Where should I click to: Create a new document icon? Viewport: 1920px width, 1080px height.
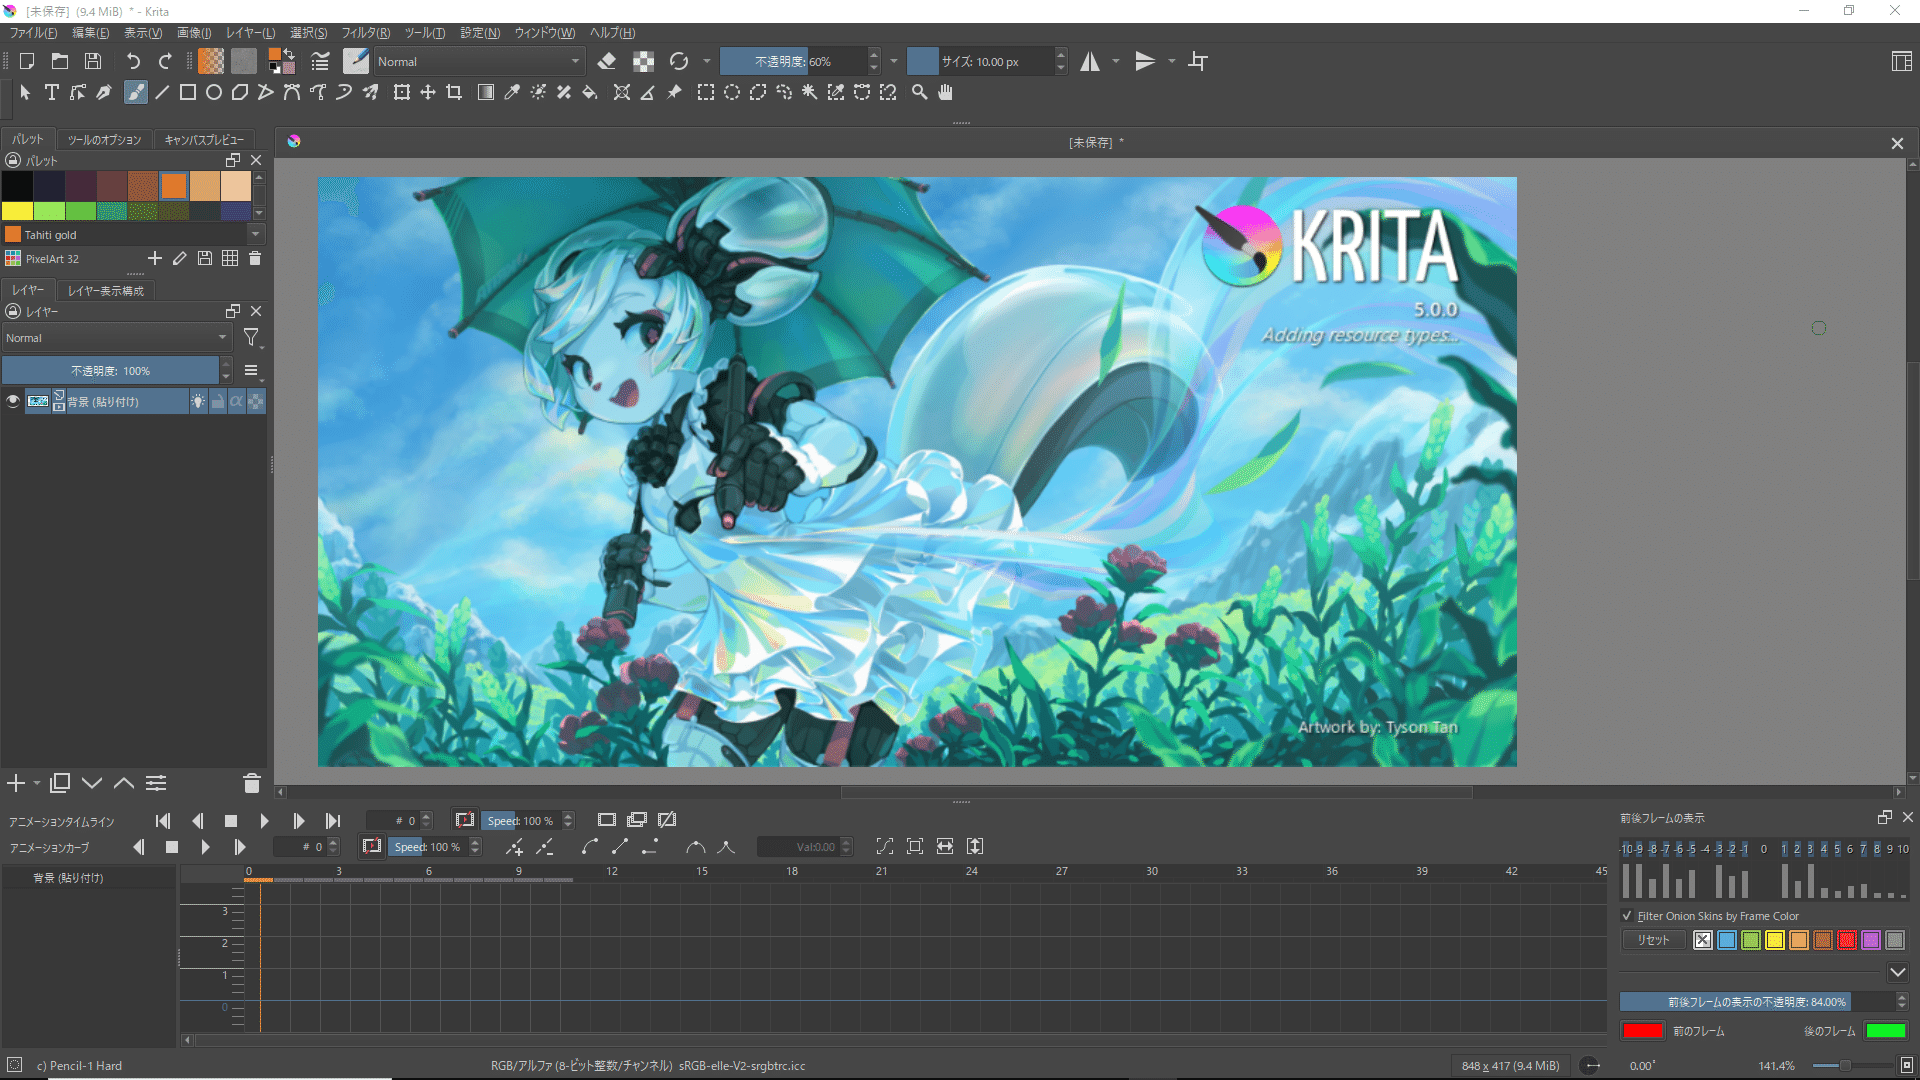tap(27, 61)
